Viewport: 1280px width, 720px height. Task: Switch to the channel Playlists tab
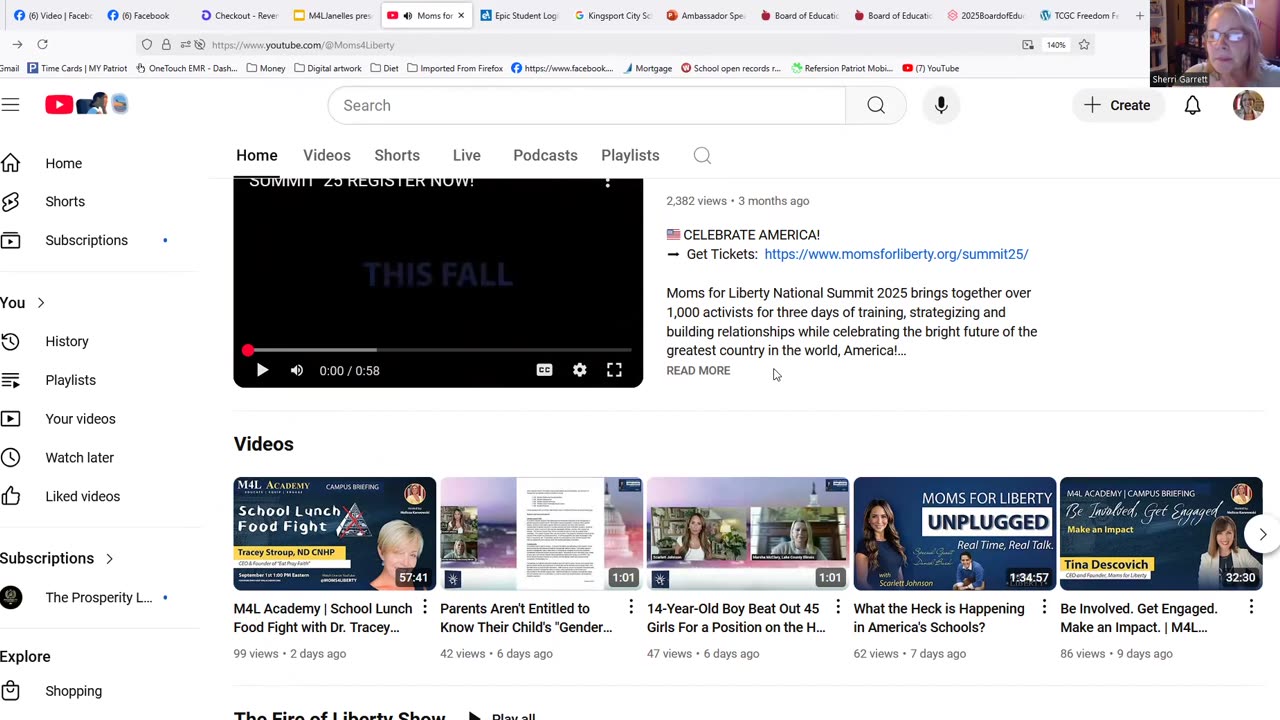630,155
